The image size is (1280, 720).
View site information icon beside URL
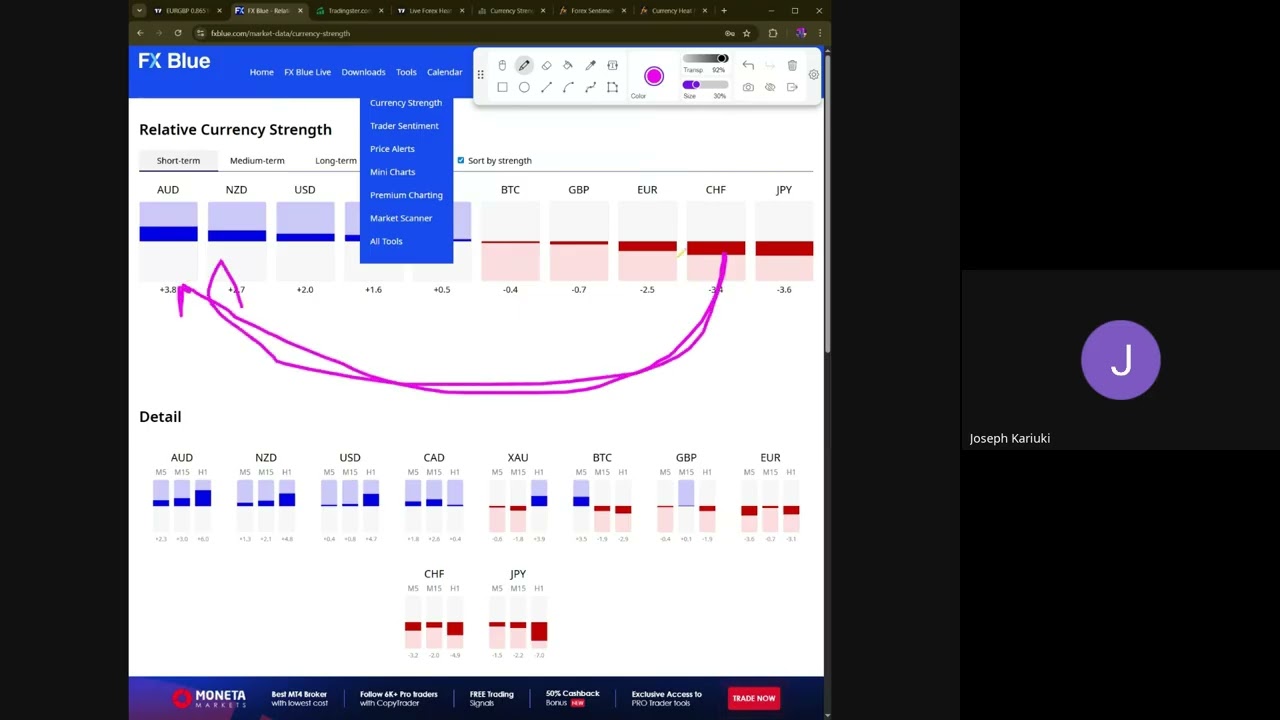click(200, 33)
